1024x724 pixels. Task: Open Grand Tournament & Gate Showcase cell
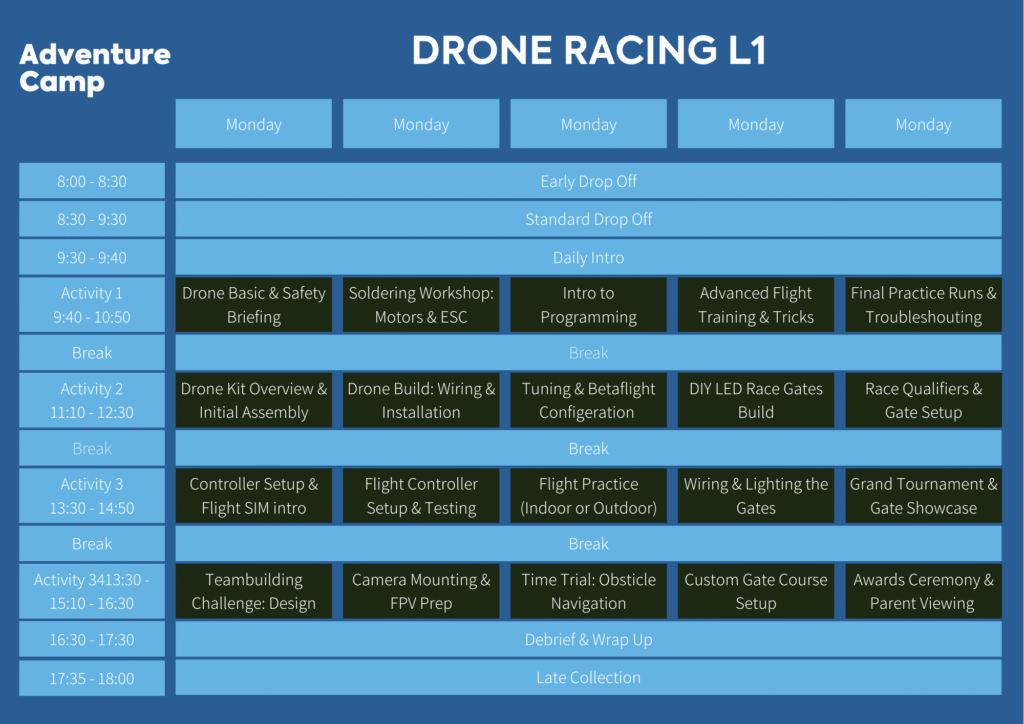tap(923, 496)
